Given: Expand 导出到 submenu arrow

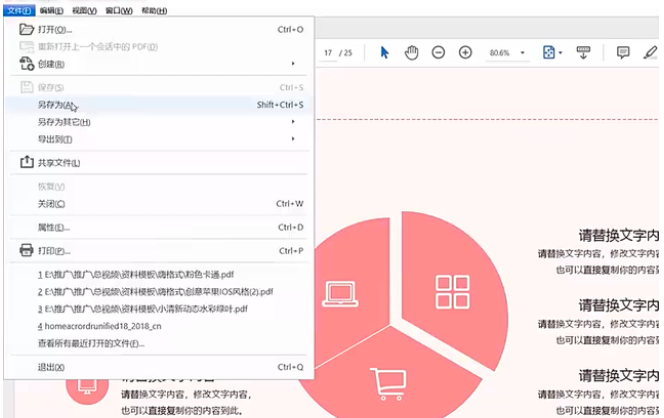Looking at the screenshot, I should point(293,139).
